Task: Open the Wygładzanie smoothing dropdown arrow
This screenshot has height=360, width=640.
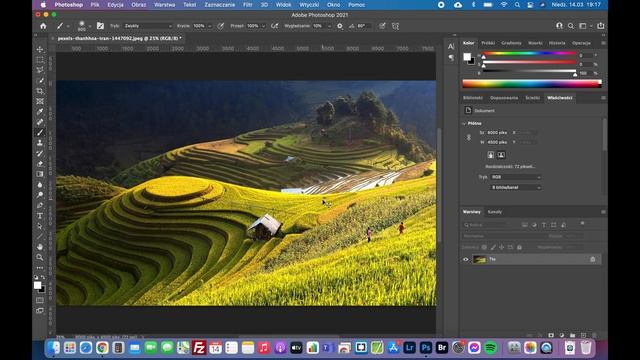Action: point(329,26)
